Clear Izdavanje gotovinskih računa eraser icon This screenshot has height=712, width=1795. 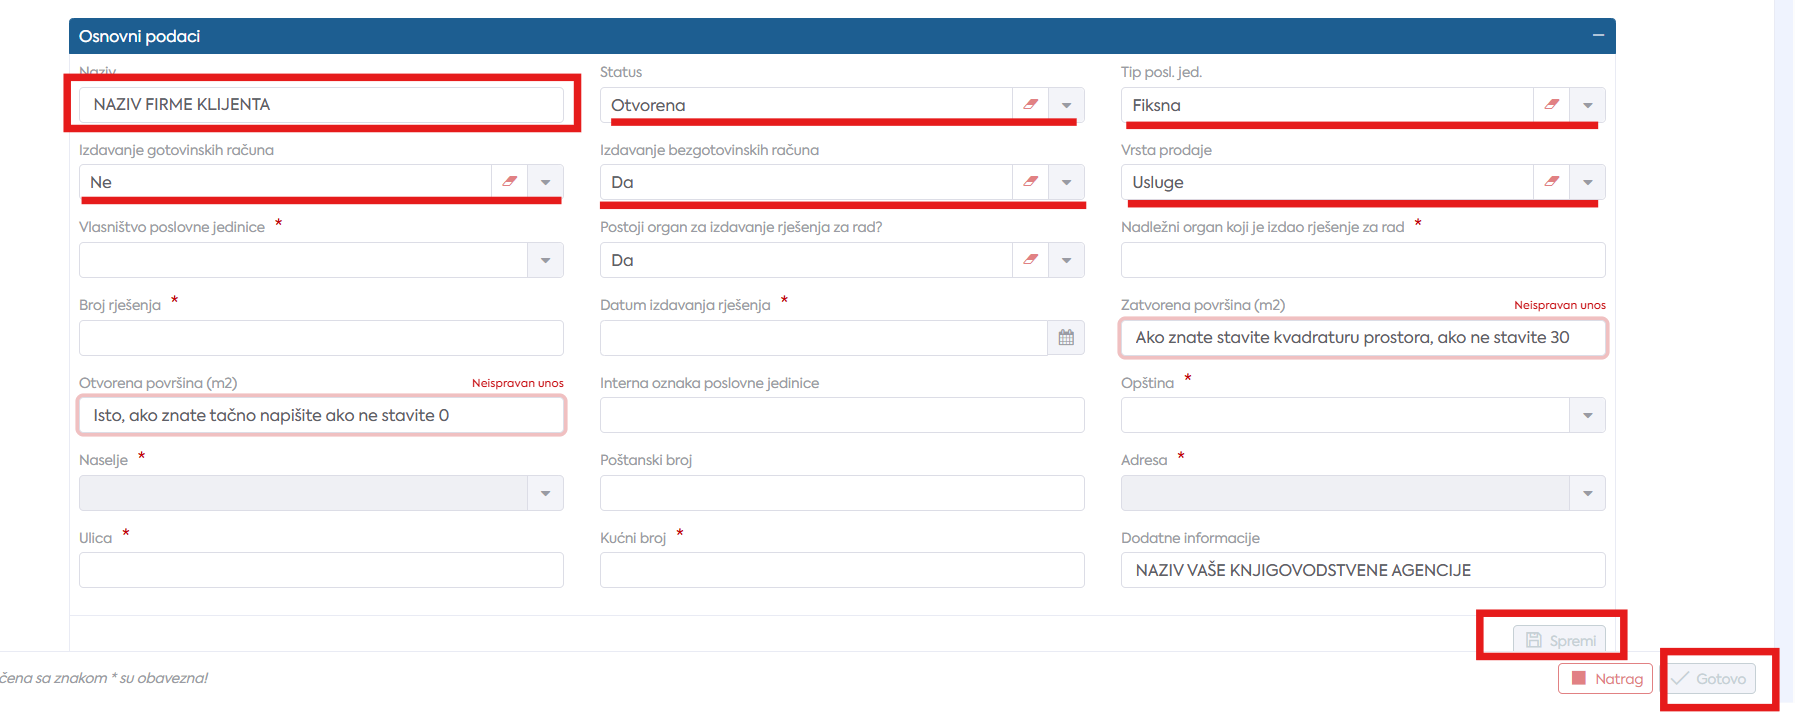point(509,182)
